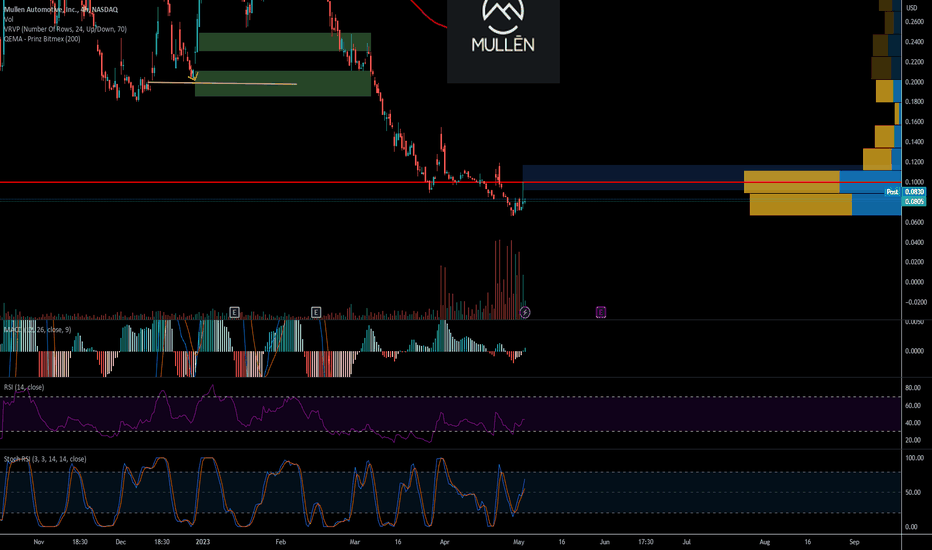Click the 'Apr' label on time axis
The width and height of the screenshot is (932, 550).
[x=444, y=542]
